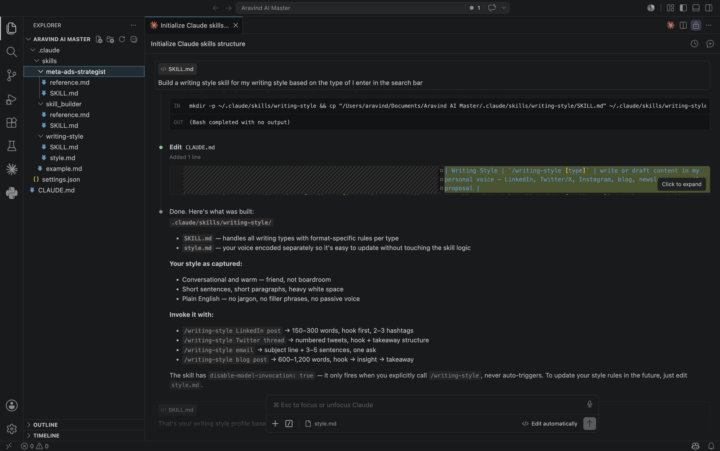Refresh the Explorer file tree
720x451 pixels.
[x=122, y=39]
